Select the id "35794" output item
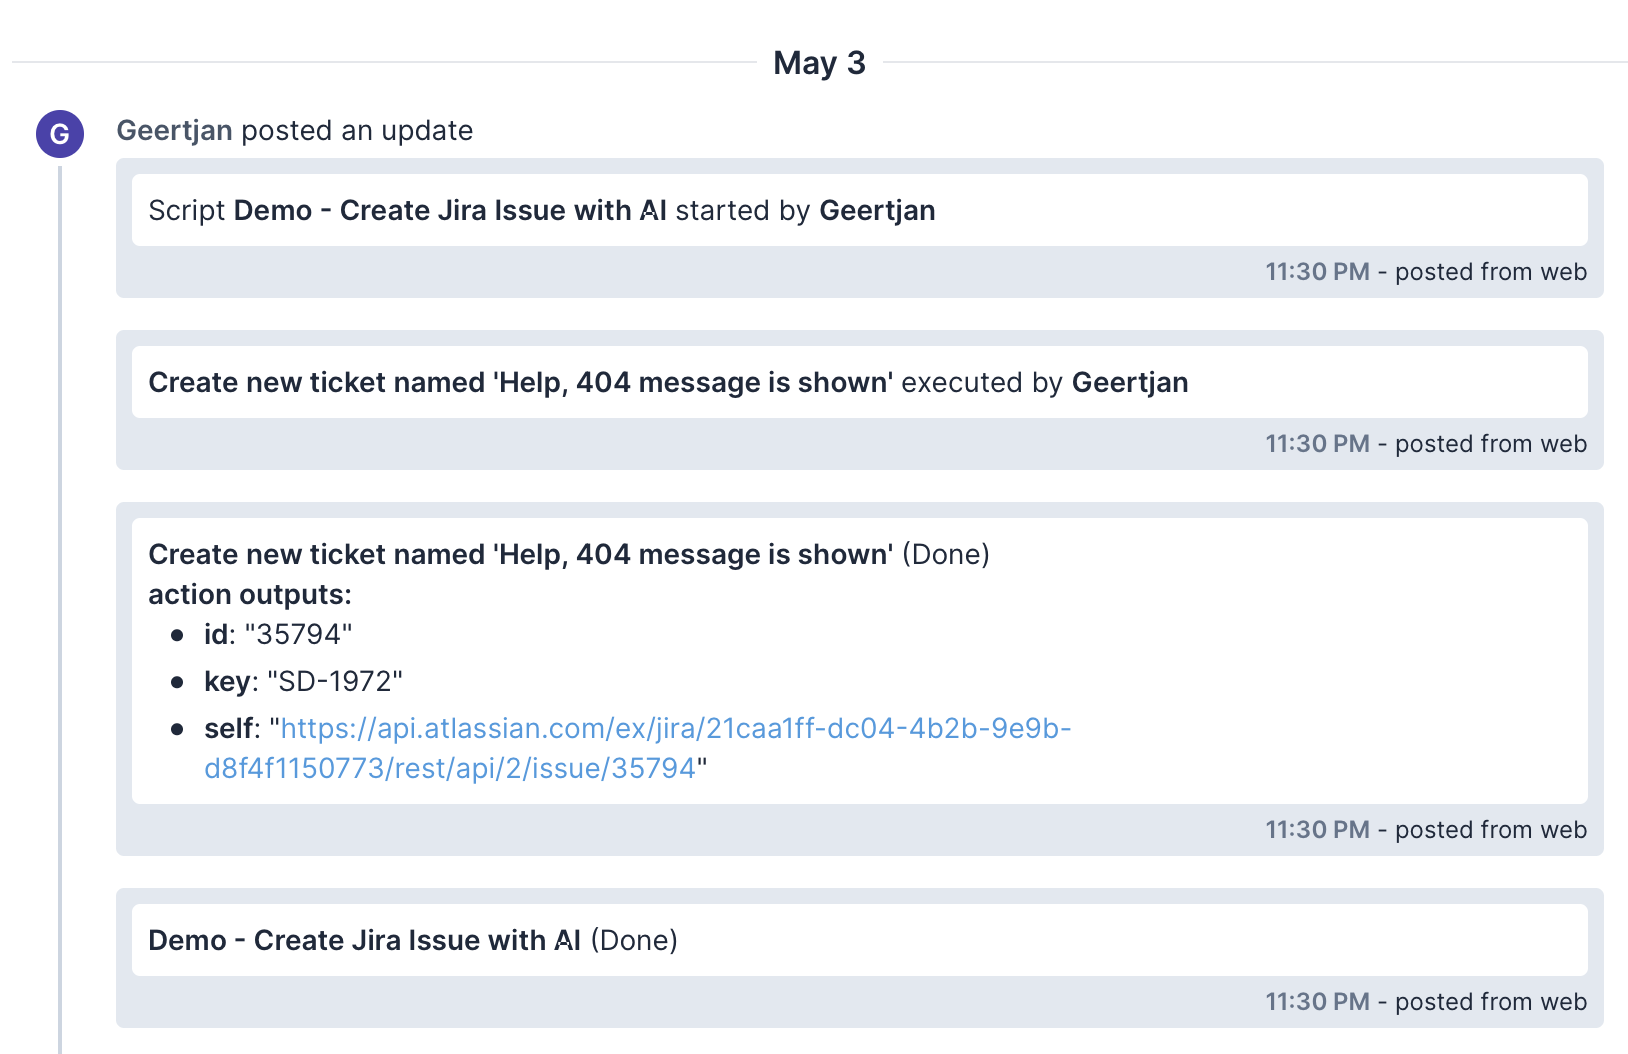The image size is (1628, 1054). [278, 635]
